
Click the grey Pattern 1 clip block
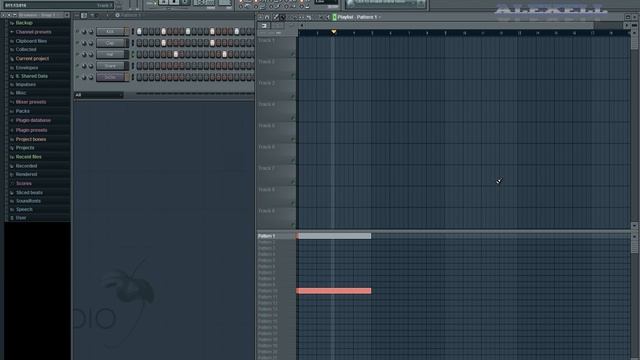pos(334,236)
